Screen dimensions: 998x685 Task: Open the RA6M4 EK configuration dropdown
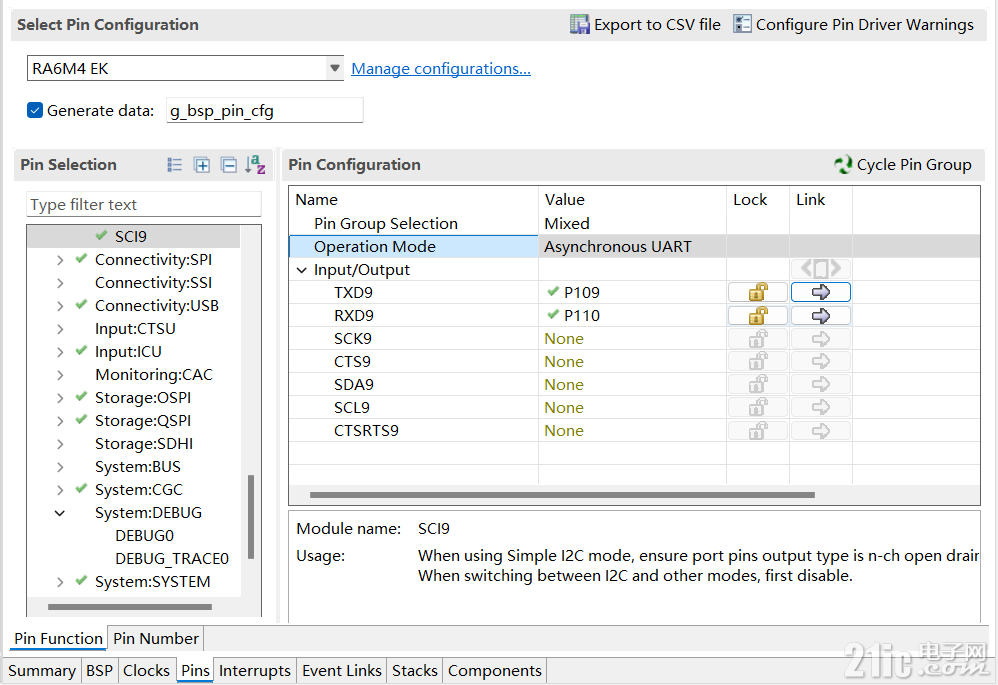(x=334, y=68)
